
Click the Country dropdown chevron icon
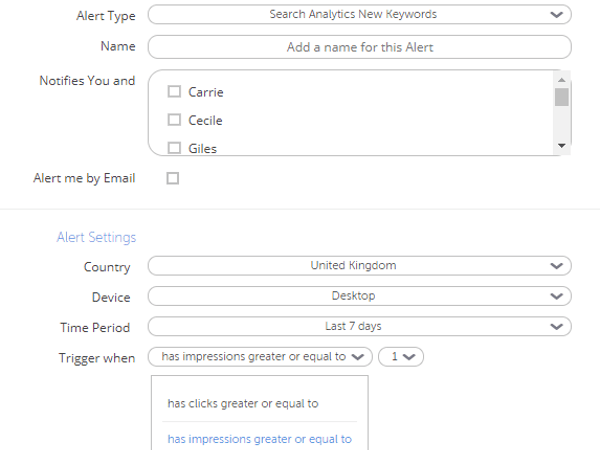[556, 266]
